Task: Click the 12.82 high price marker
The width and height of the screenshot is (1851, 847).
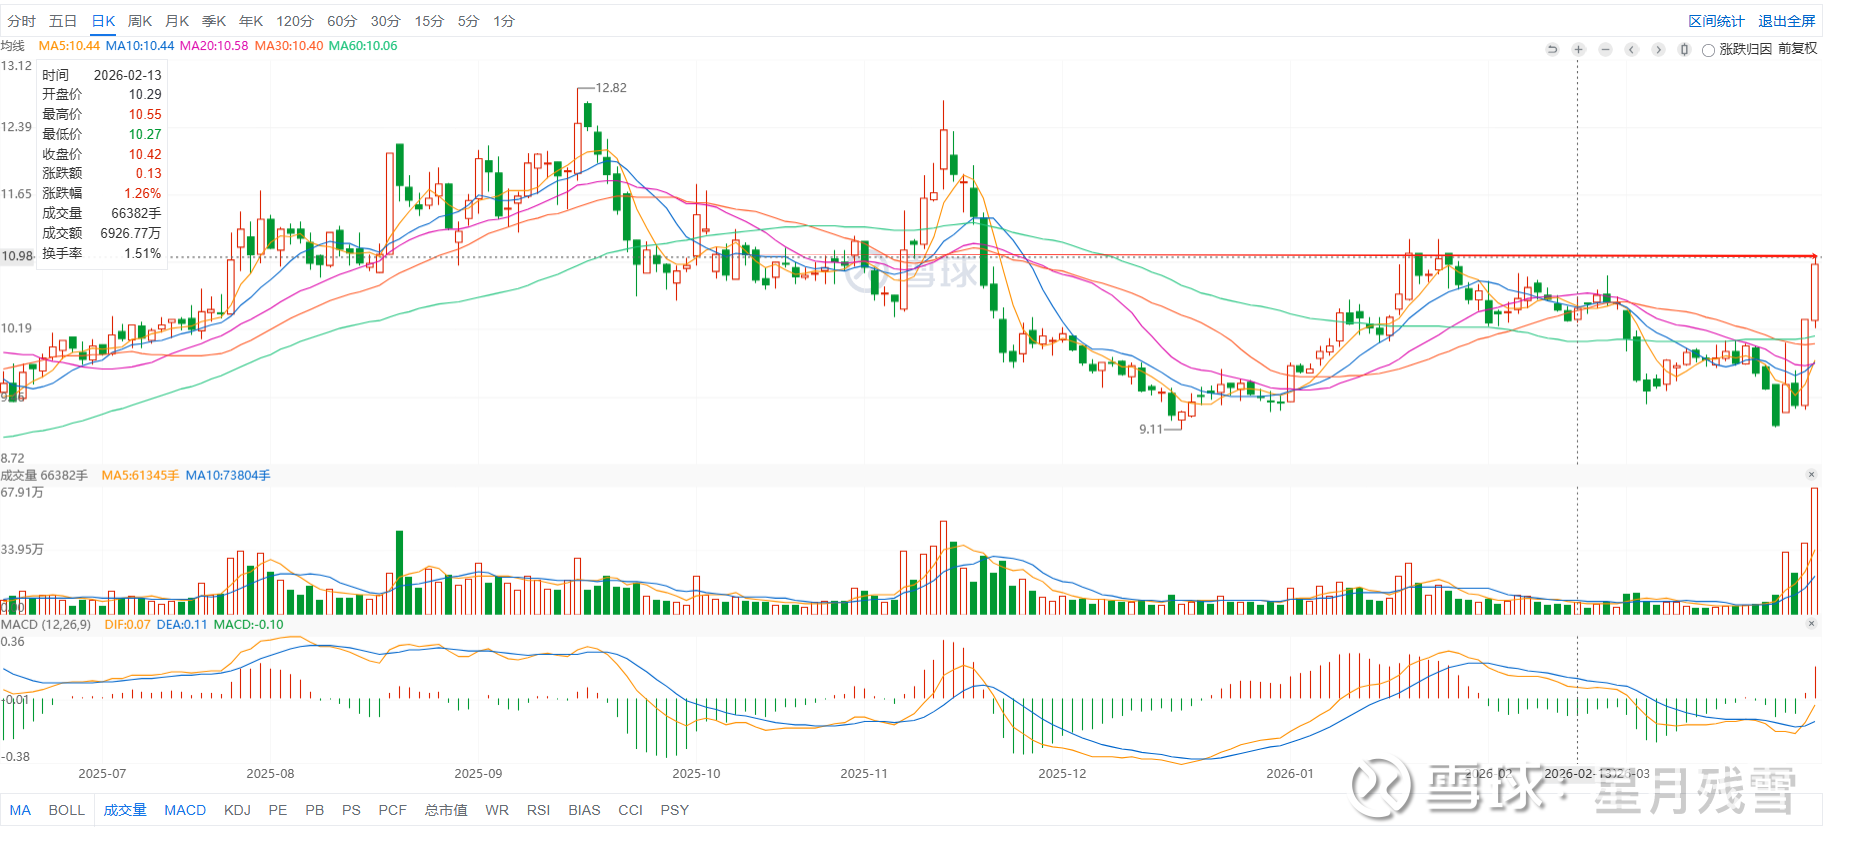Action: 611,88
